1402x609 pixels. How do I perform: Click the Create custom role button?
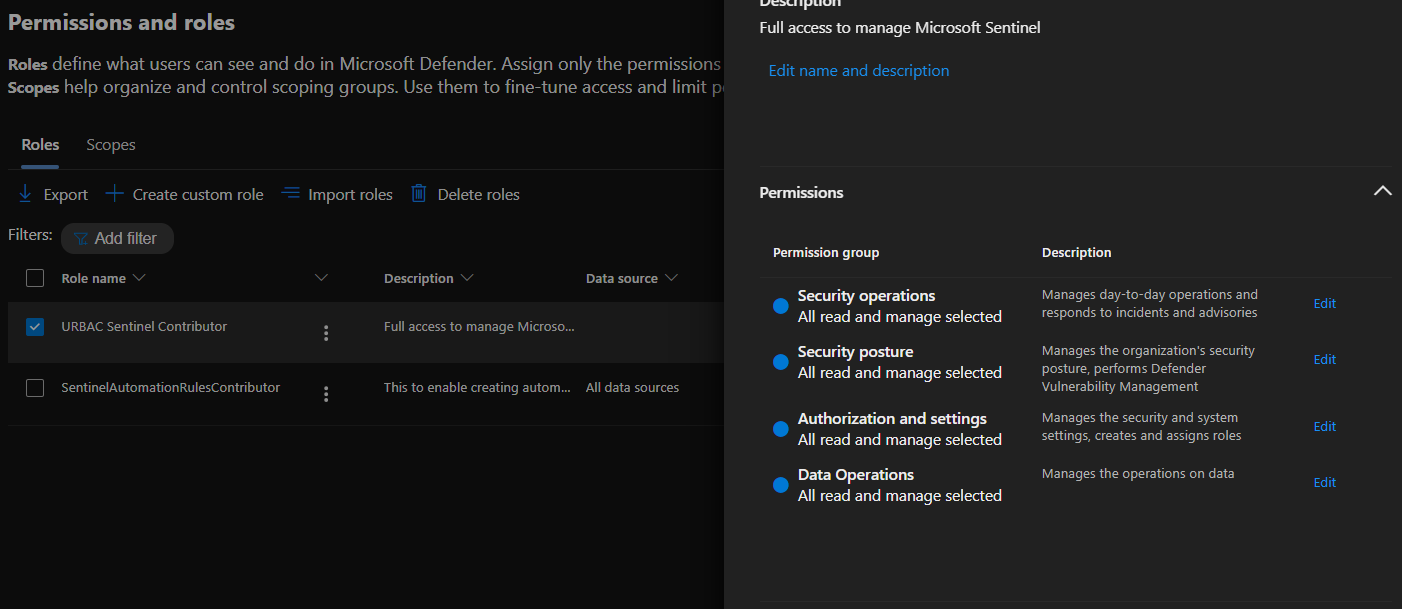tap(185, 194)
